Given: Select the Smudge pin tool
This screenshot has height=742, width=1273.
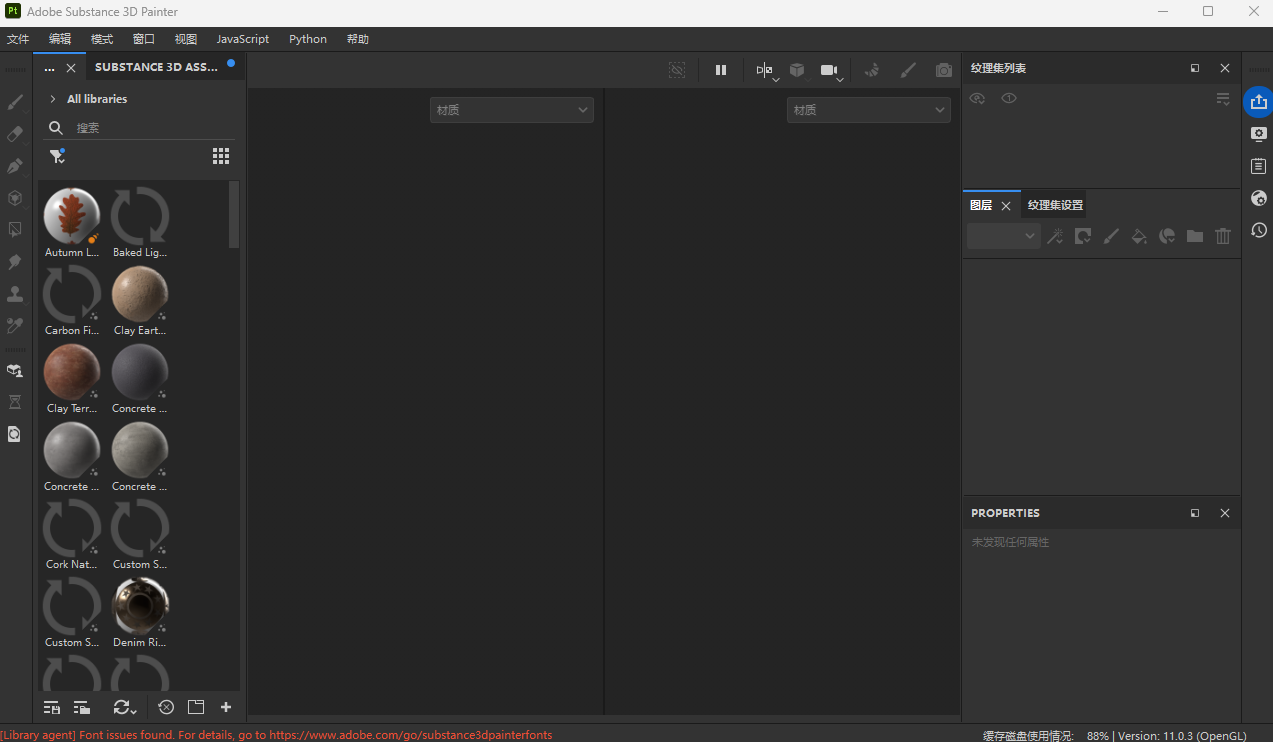Looking at the screenshot, I should point(15,262).
